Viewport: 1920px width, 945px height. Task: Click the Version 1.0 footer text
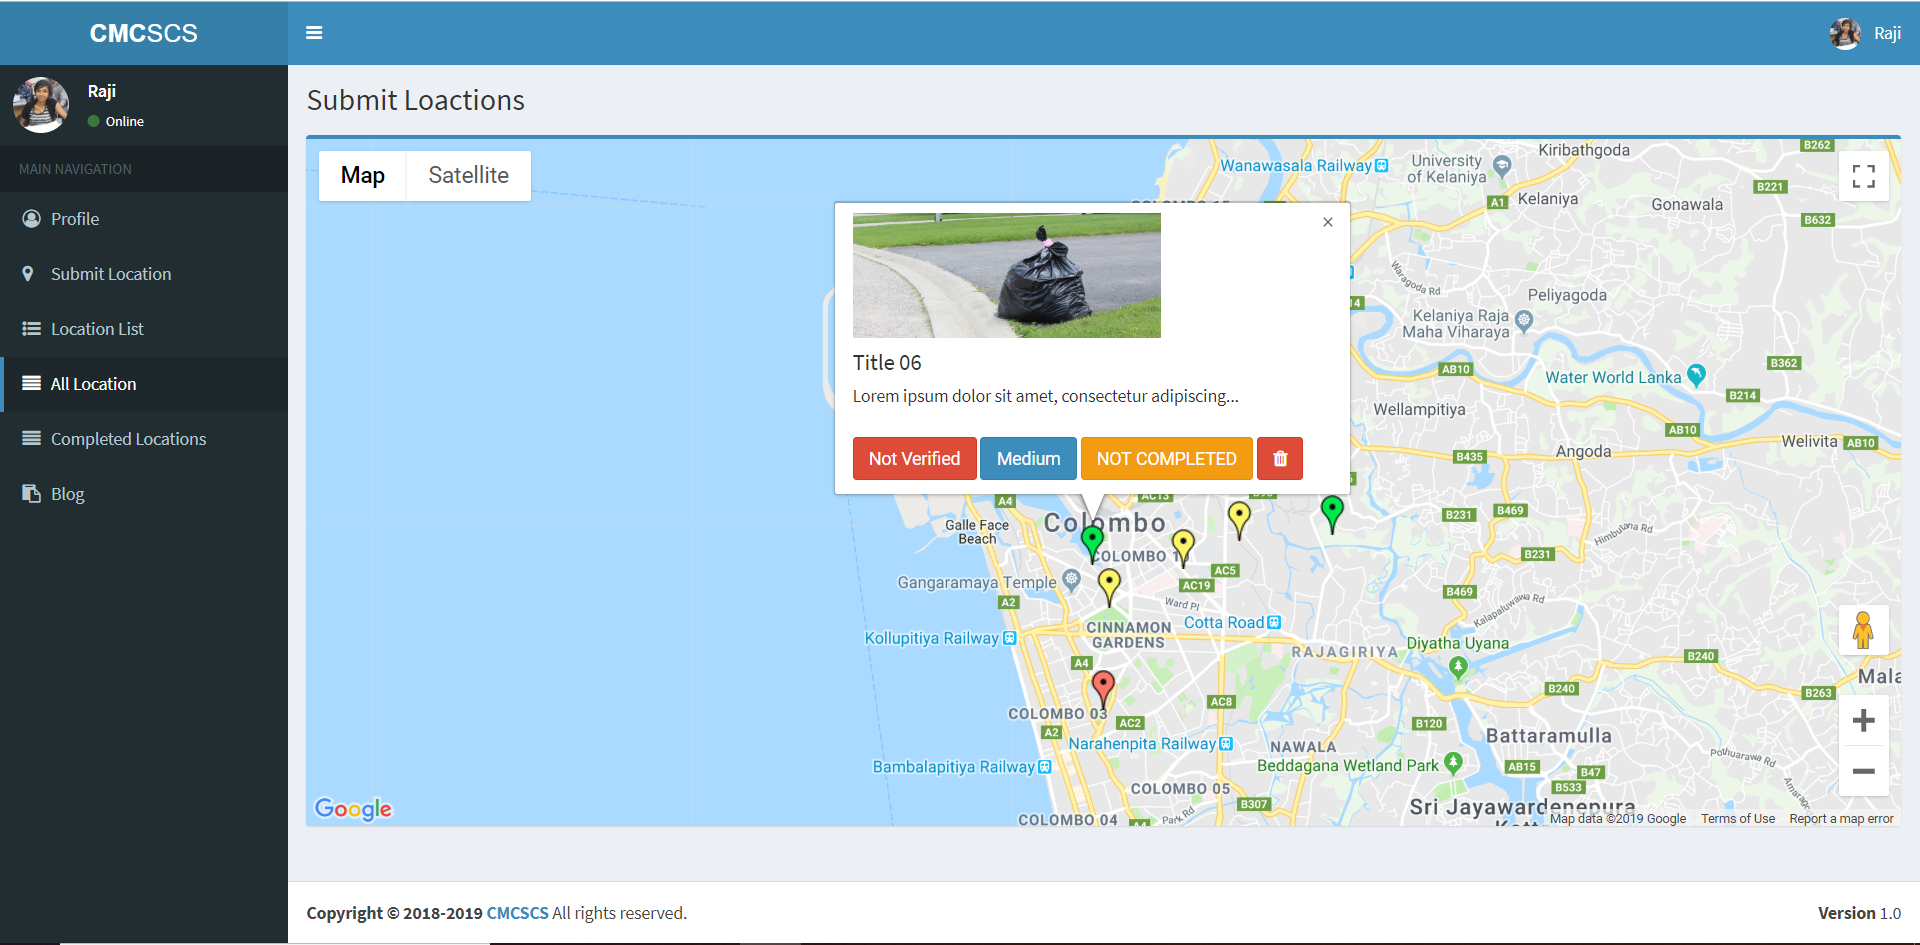[1859, 913]
